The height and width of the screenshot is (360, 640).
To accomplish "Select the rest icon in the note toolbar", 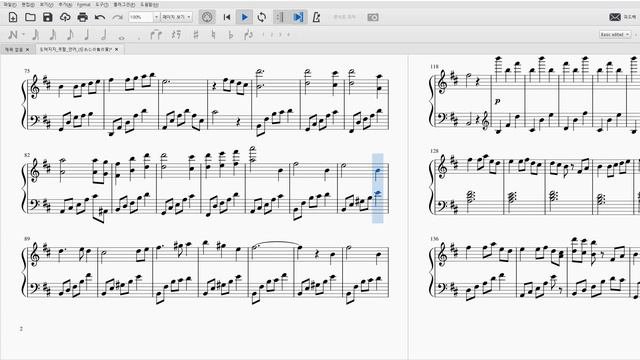I will coord(176,35).
